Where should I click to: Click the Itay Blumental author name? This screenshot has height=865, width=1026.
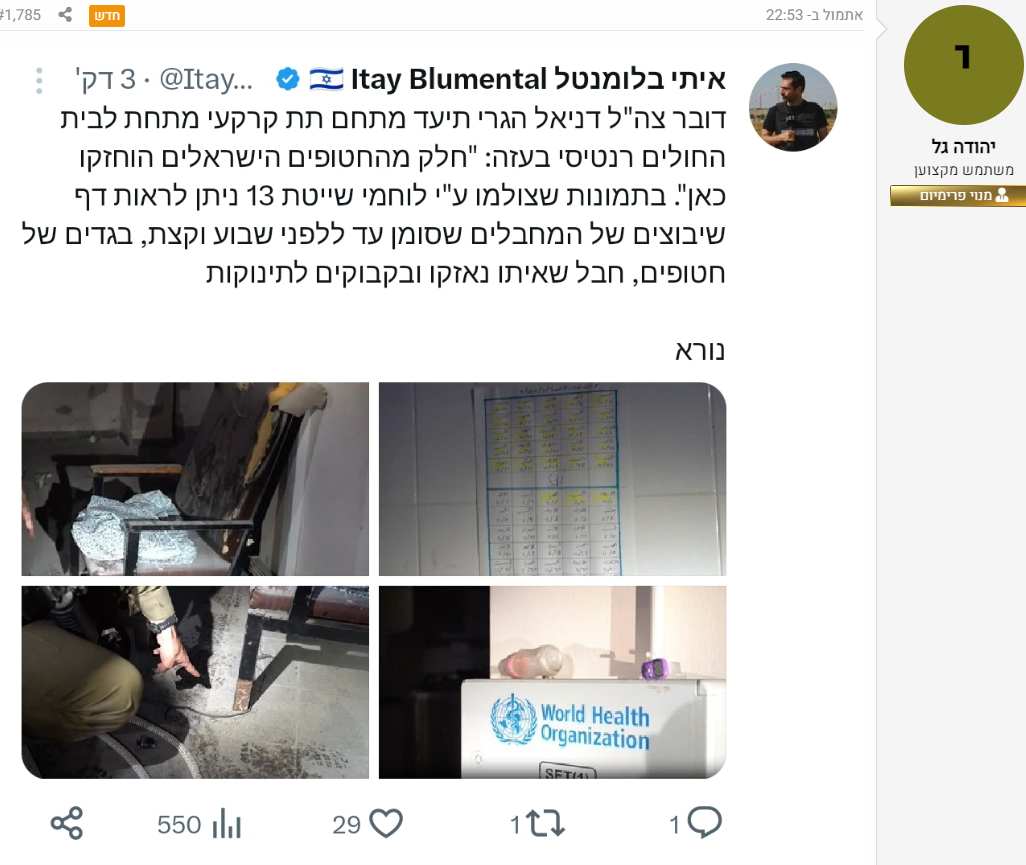(x=538, y=79)
